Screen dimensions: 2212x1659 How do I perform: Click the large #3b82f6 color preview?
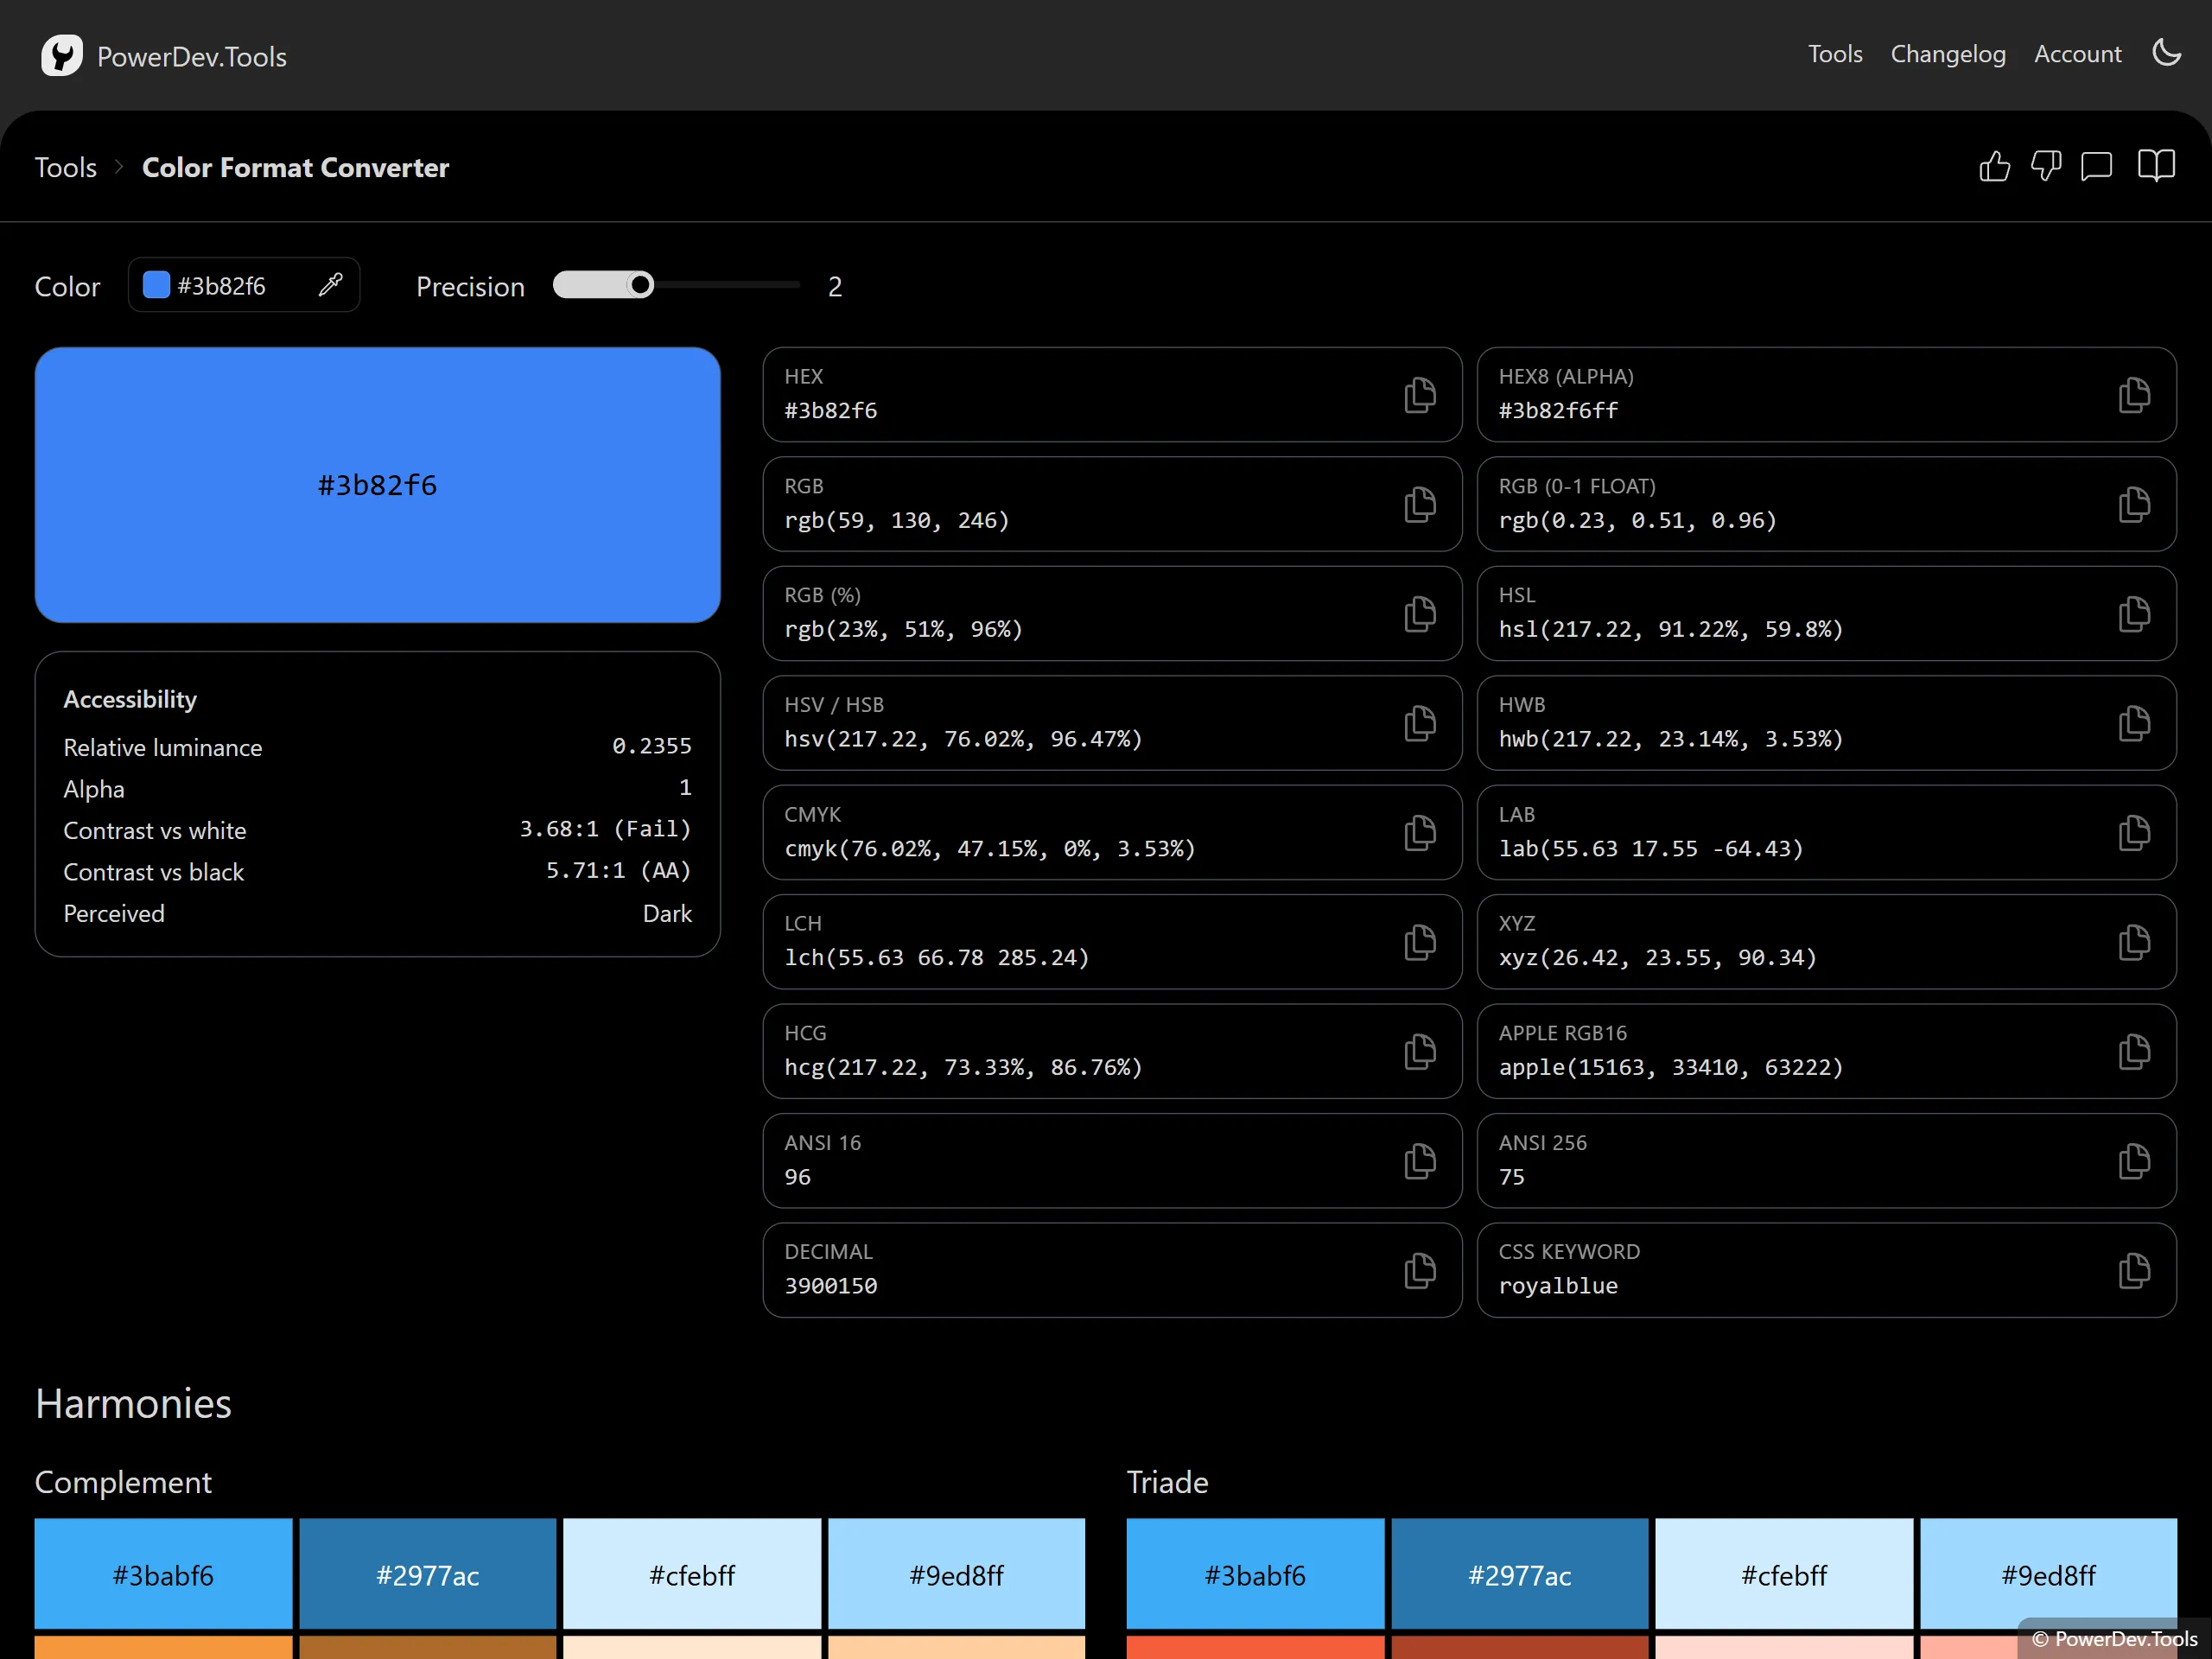(x=377, y=485)
